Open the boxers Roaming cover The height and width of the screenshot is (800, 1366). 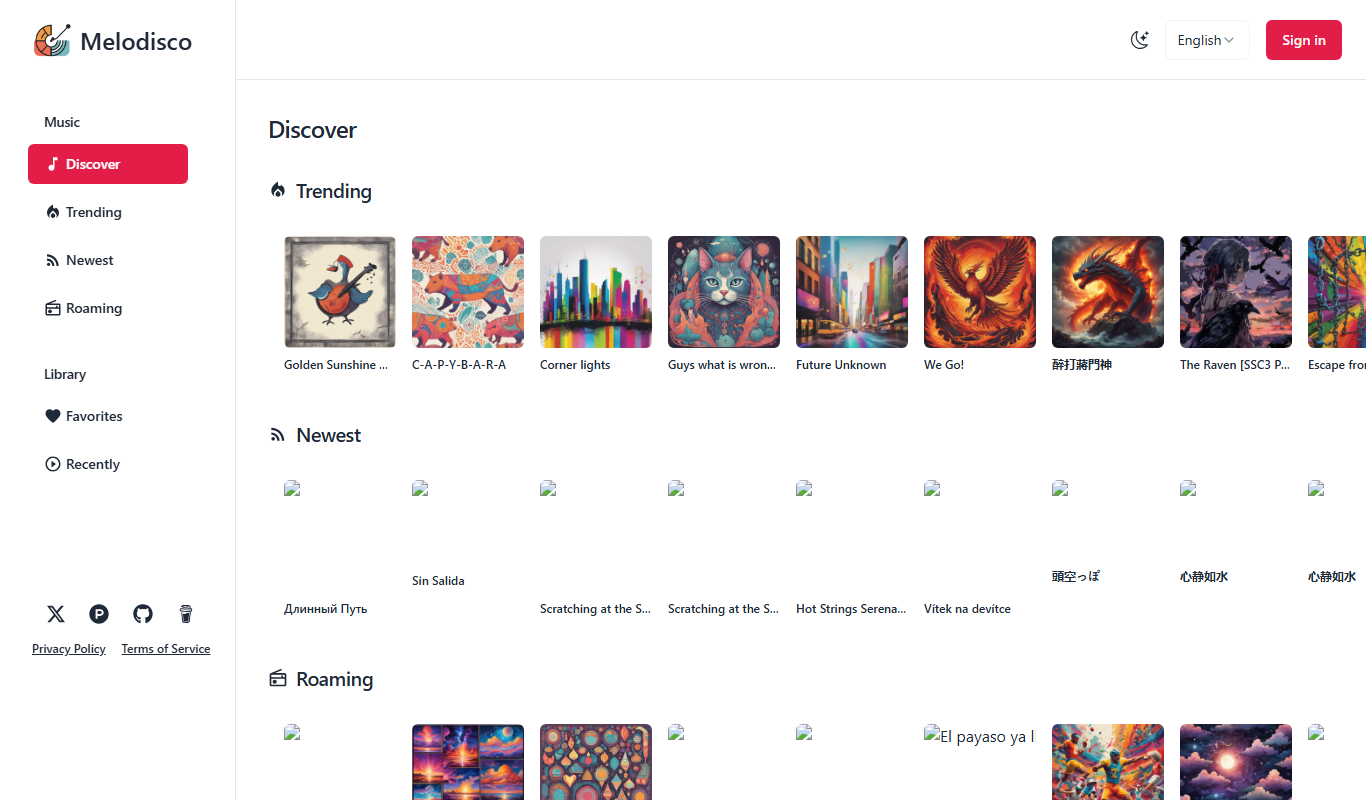[1108, 762]
